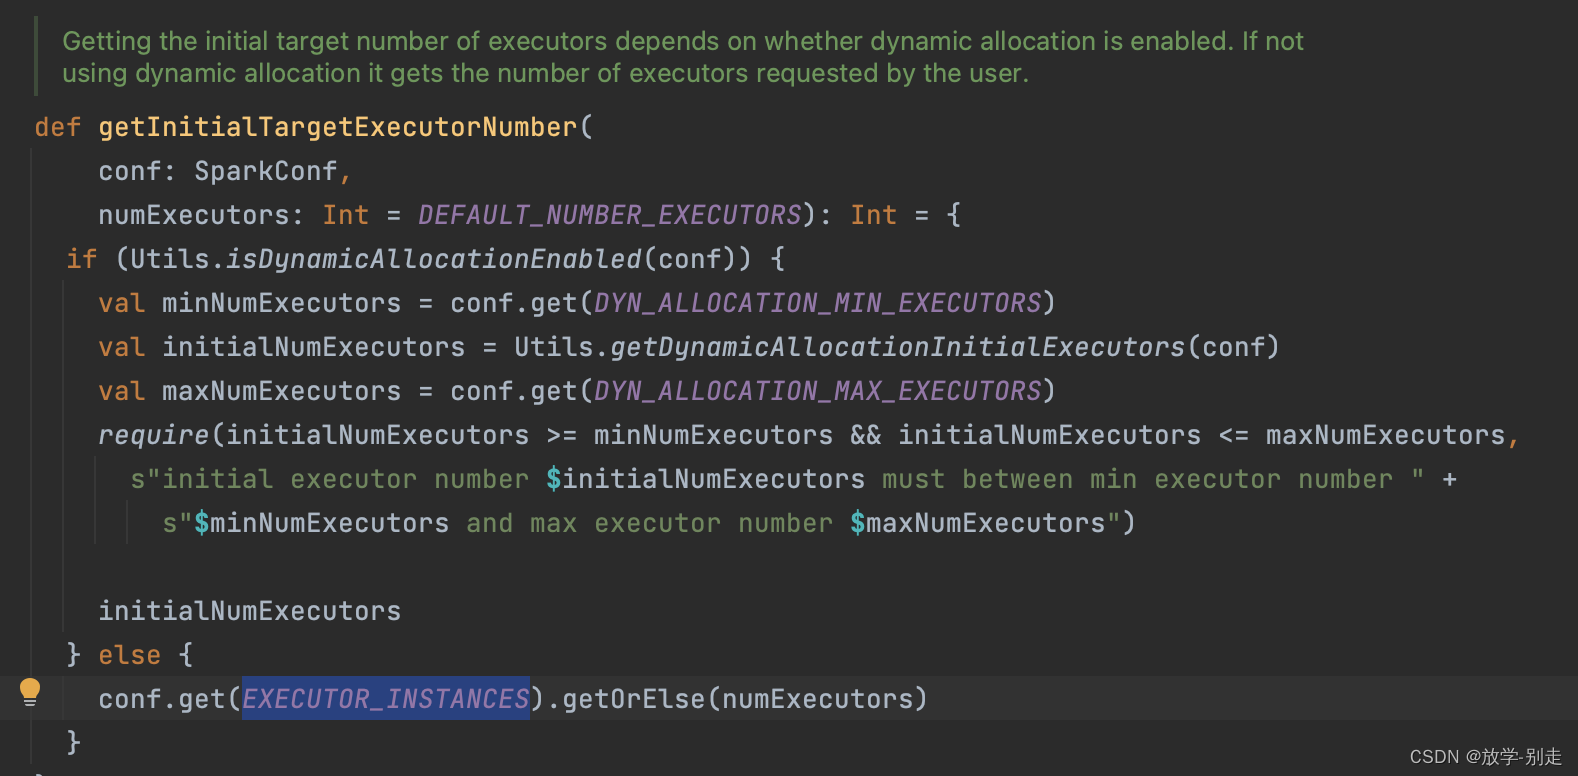Screen dimensions: 1578x776
Task: Click the standalone initialNumExecutors return line
Action: [250, 611]
